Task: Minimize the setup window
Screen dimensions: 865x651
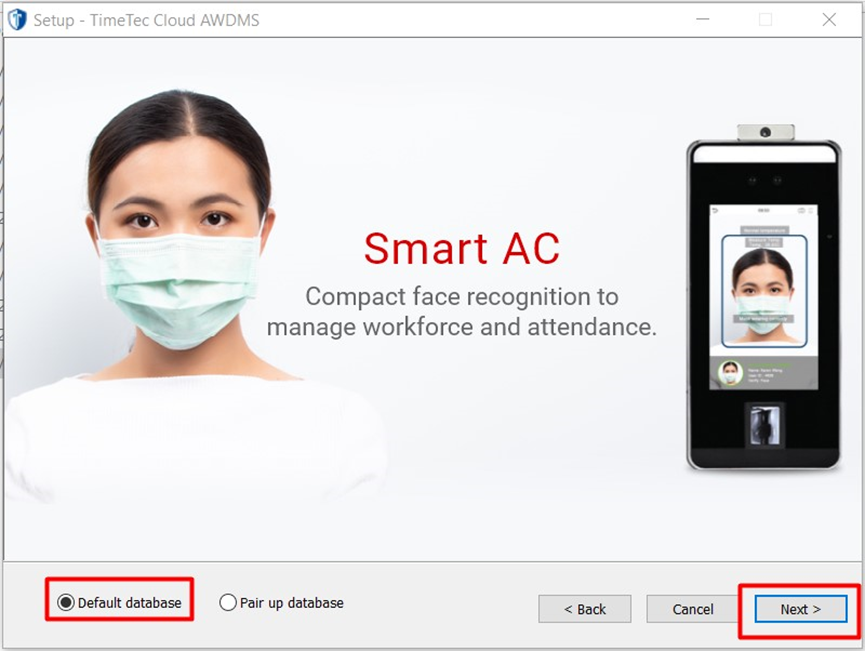Action: [x=702, y=19]
